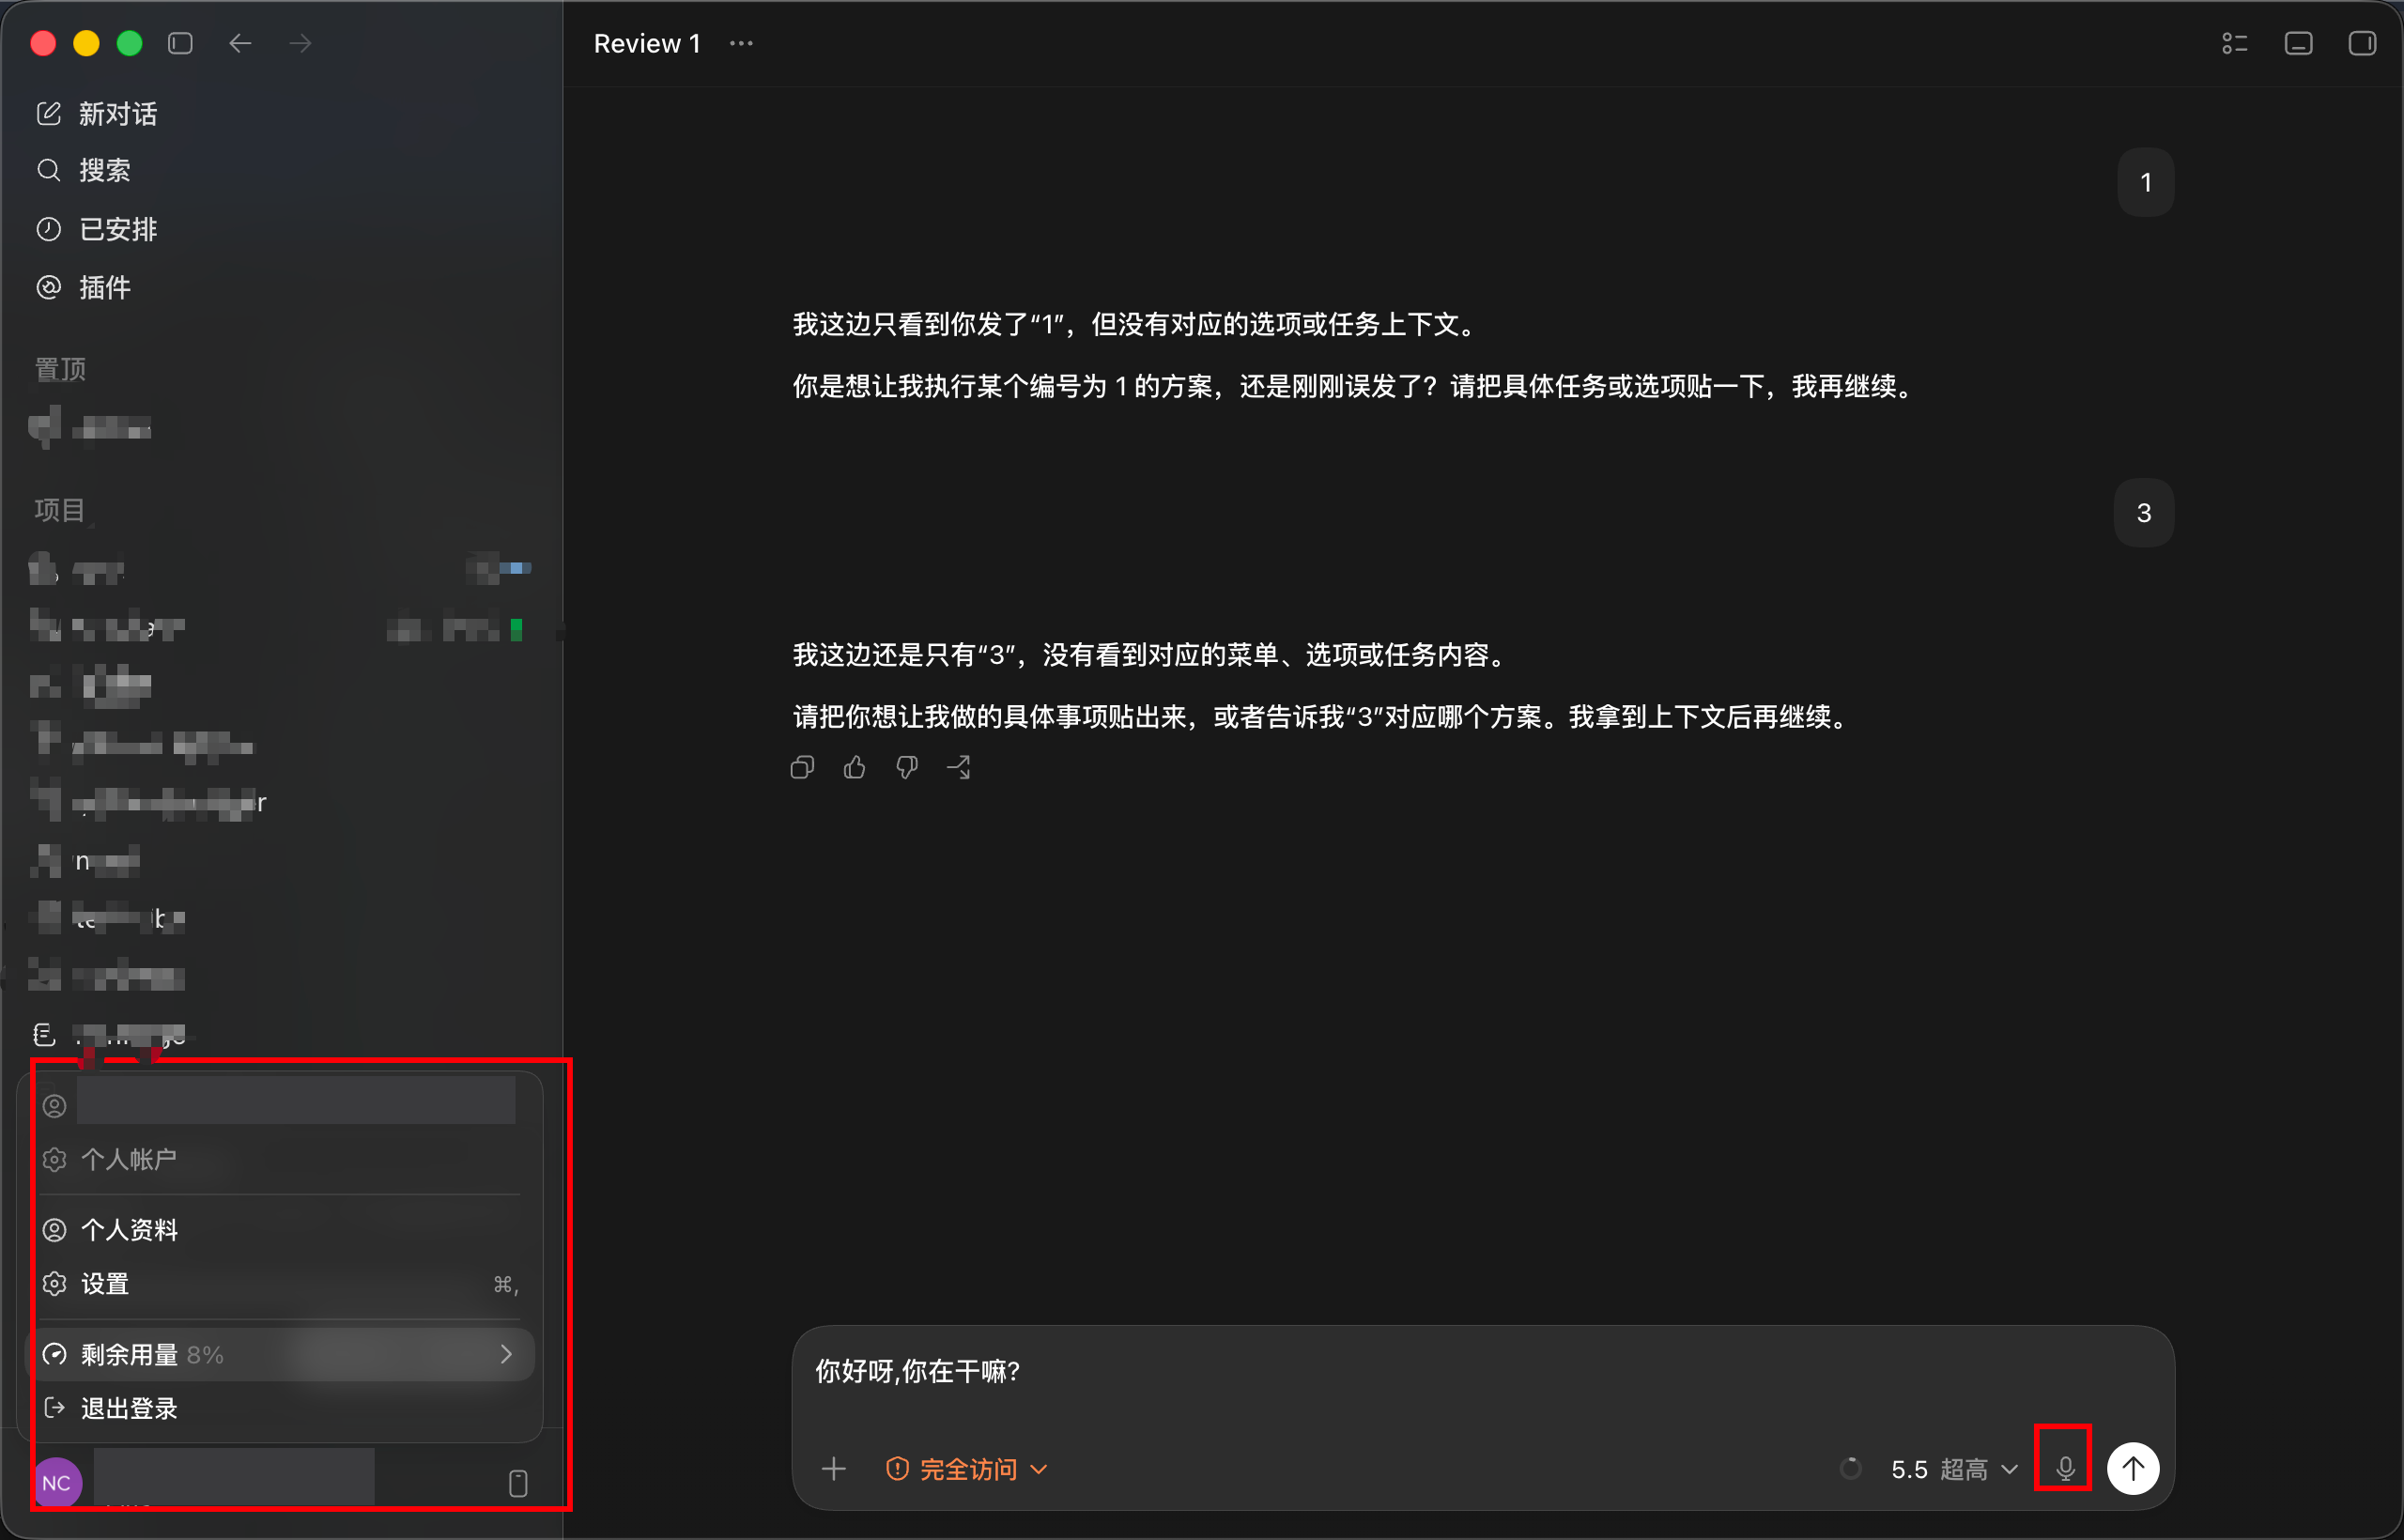The image size is (2404, 1540).
Task: Open the 5.5 超高 model selector
Action: click(x=1954, y=1469)
